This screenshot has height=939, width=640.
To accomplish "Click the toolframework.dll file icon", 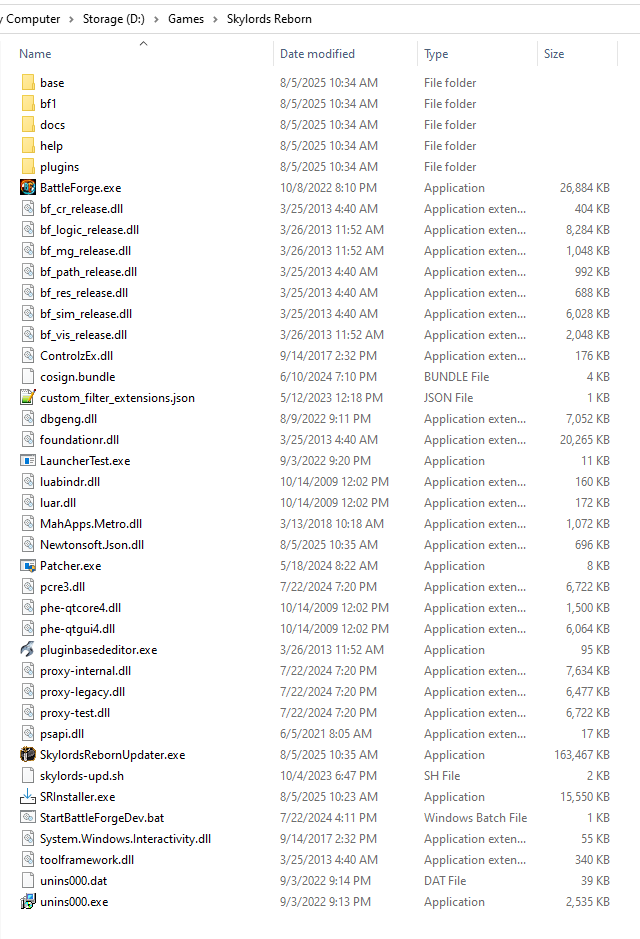I will tap(28, 859).
